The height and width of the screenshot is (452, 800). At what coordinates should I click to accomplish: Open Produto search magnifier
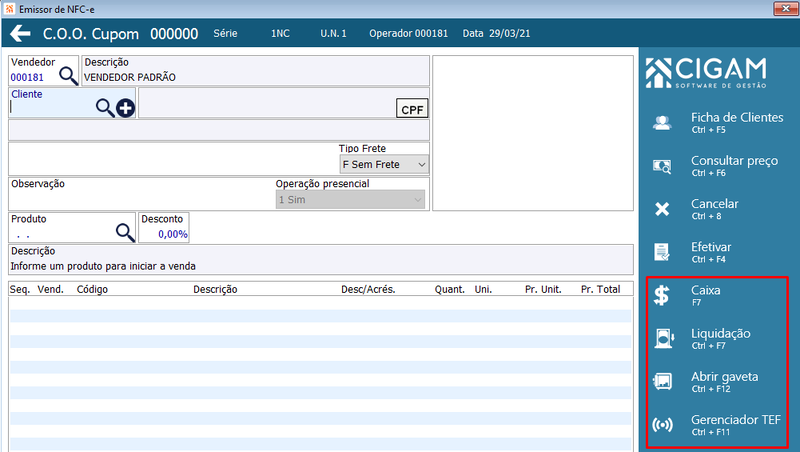click(125, 232)
